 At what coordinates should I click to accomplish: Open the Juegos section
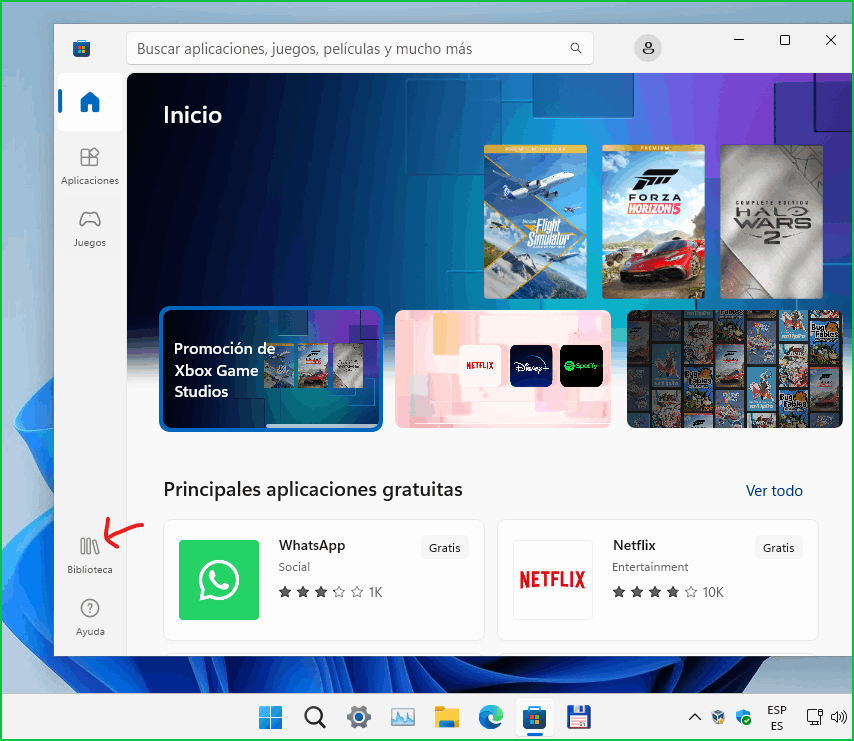tap(90, 229)
